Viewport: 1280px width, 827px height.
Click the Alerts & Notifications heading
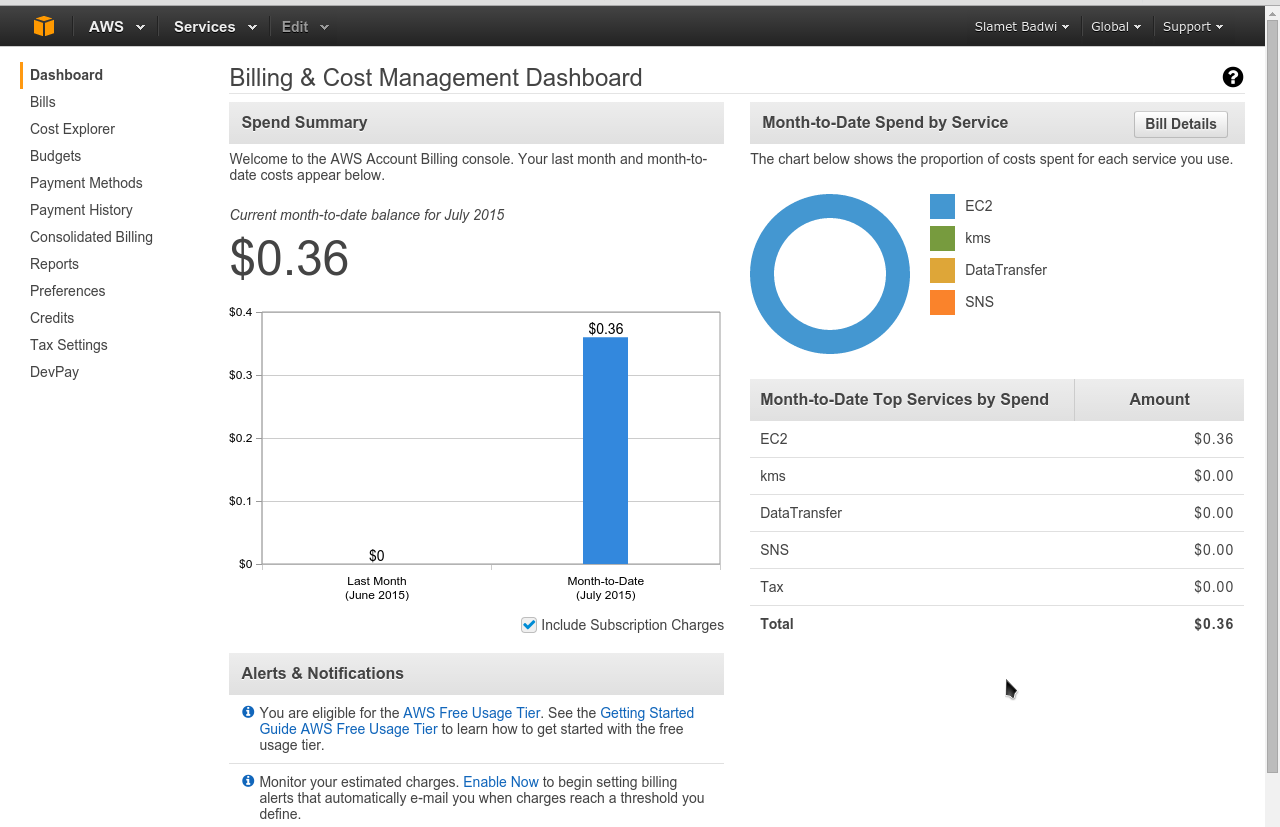click(322, 673)
